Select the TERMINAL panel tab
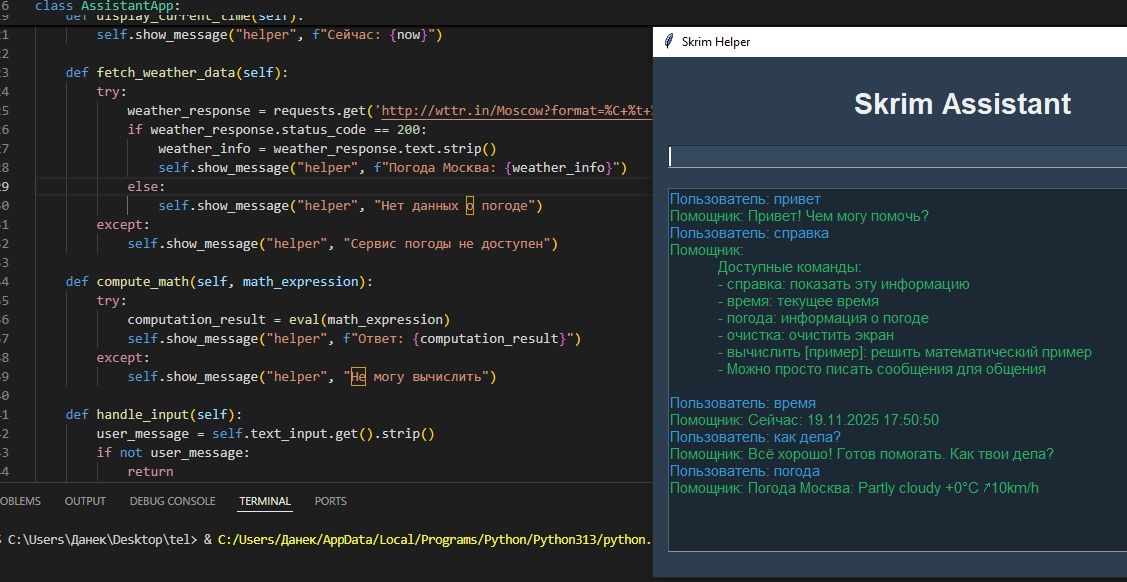Image resolution: width=1127 pixels, height=582 pixels. [x=265, y=501]
